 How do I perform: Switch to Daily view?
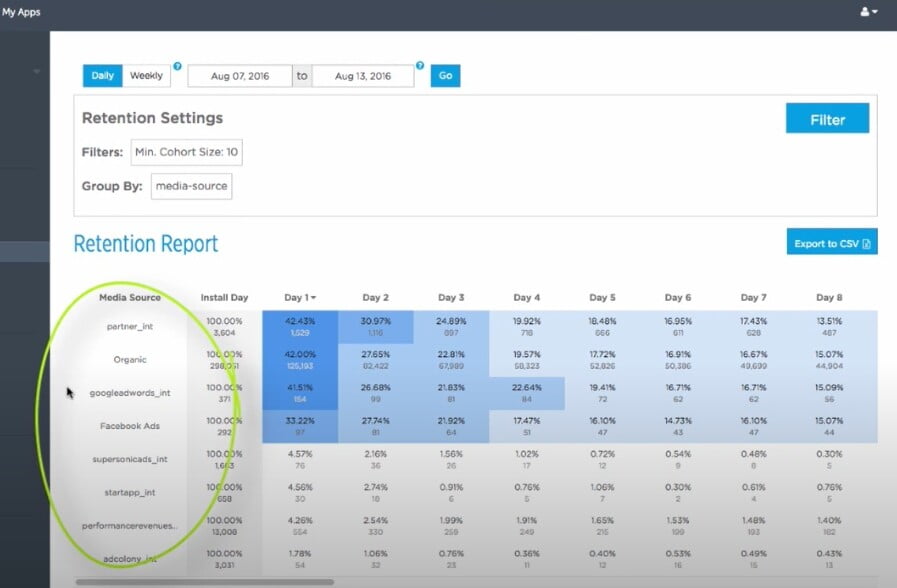pos(102,76)
